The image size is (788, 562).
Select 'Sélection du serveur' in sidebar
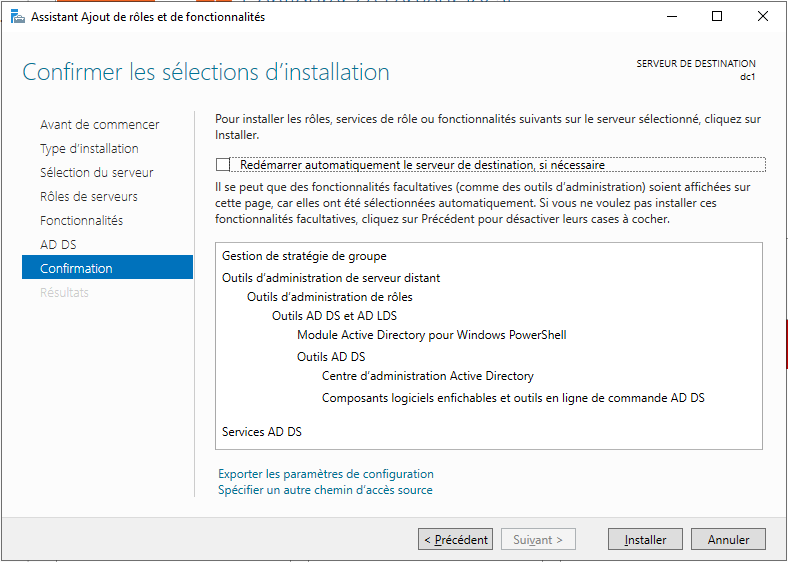(x=96, y=173)
